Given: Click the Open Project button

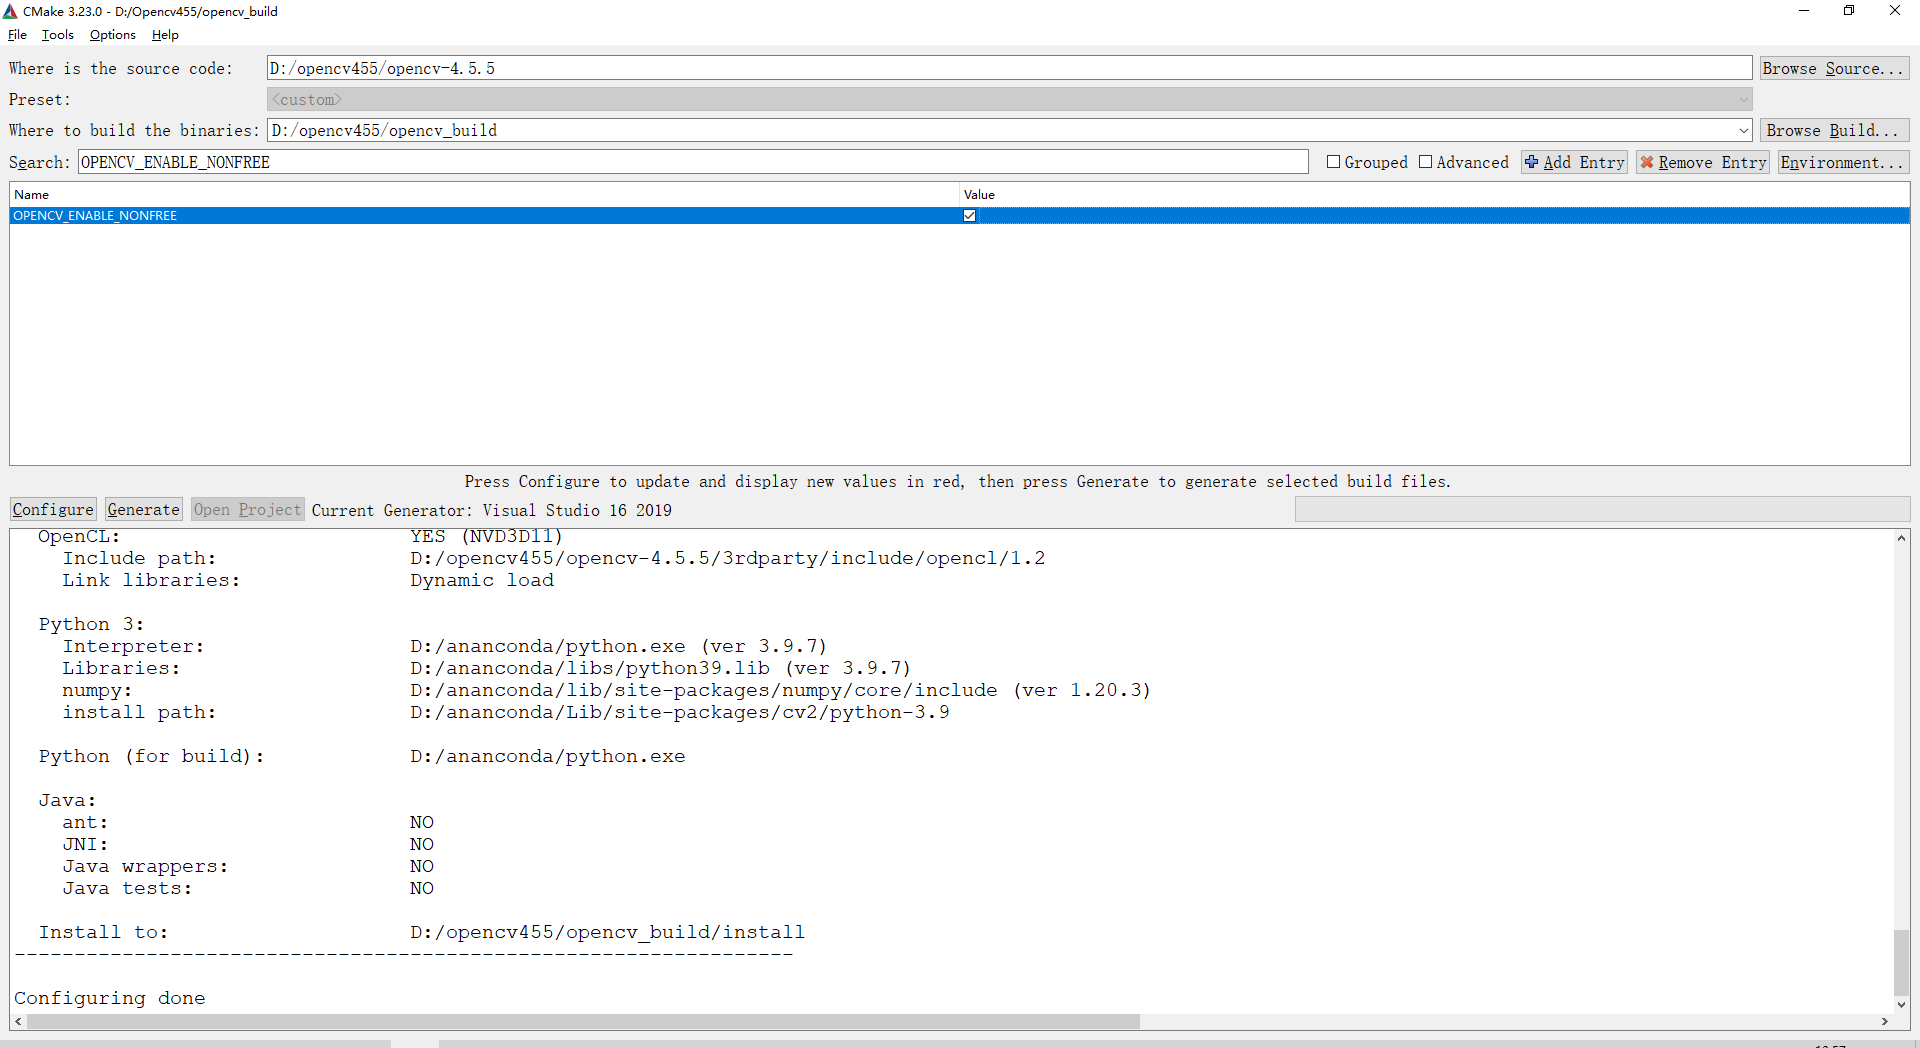Looking at the screenshot, I should (247, 509).
